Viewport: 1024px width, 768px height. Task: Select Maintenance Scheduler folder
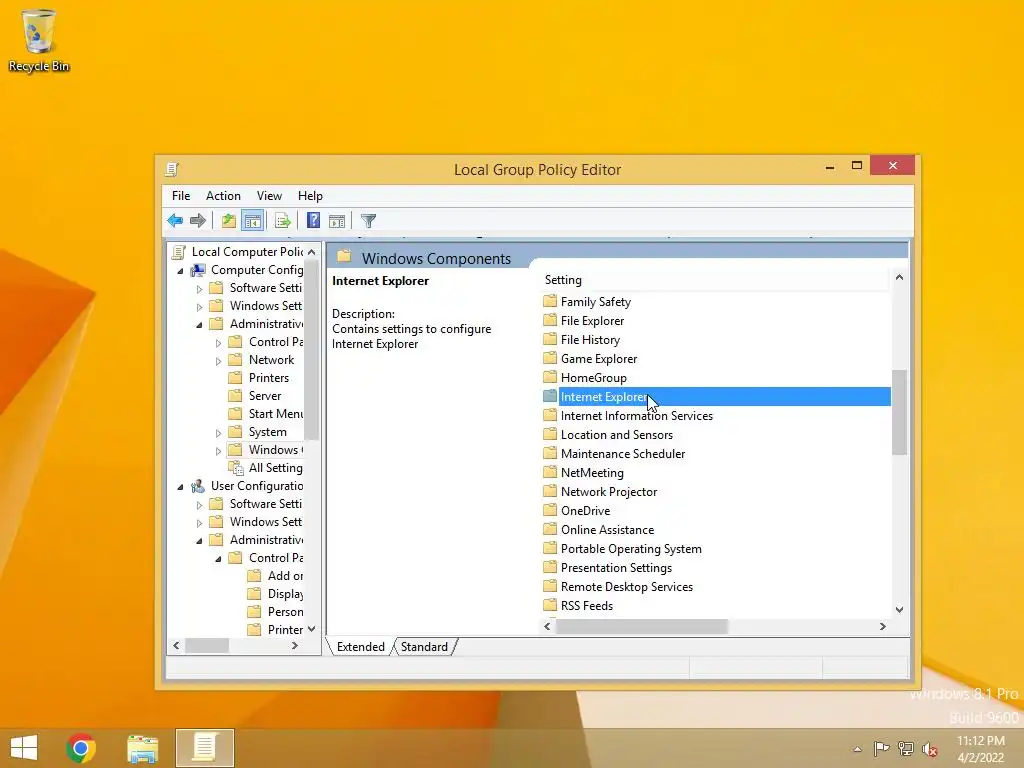coord(623,453)
